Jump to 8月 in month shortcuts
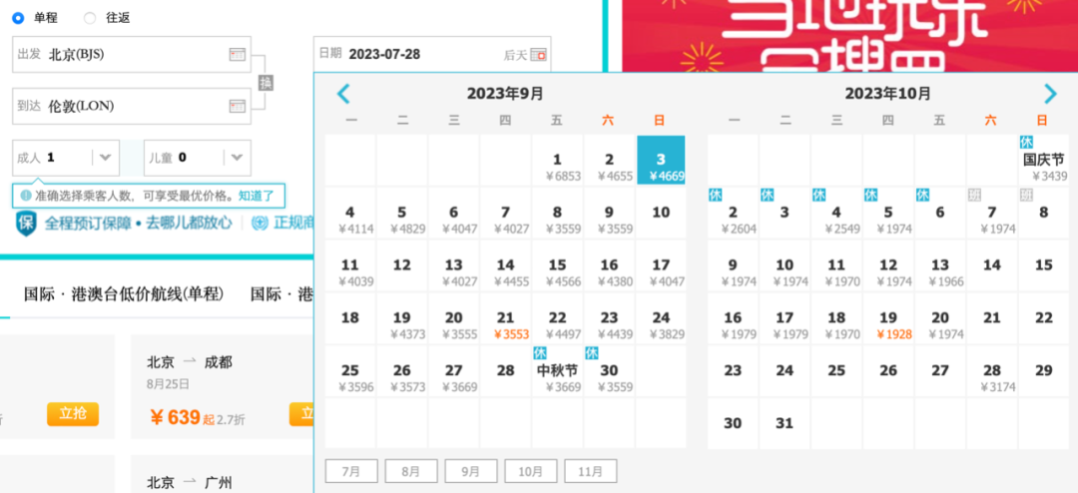Screen dimensions: 1078x493 pyautogui.click(x=410, y=472)
